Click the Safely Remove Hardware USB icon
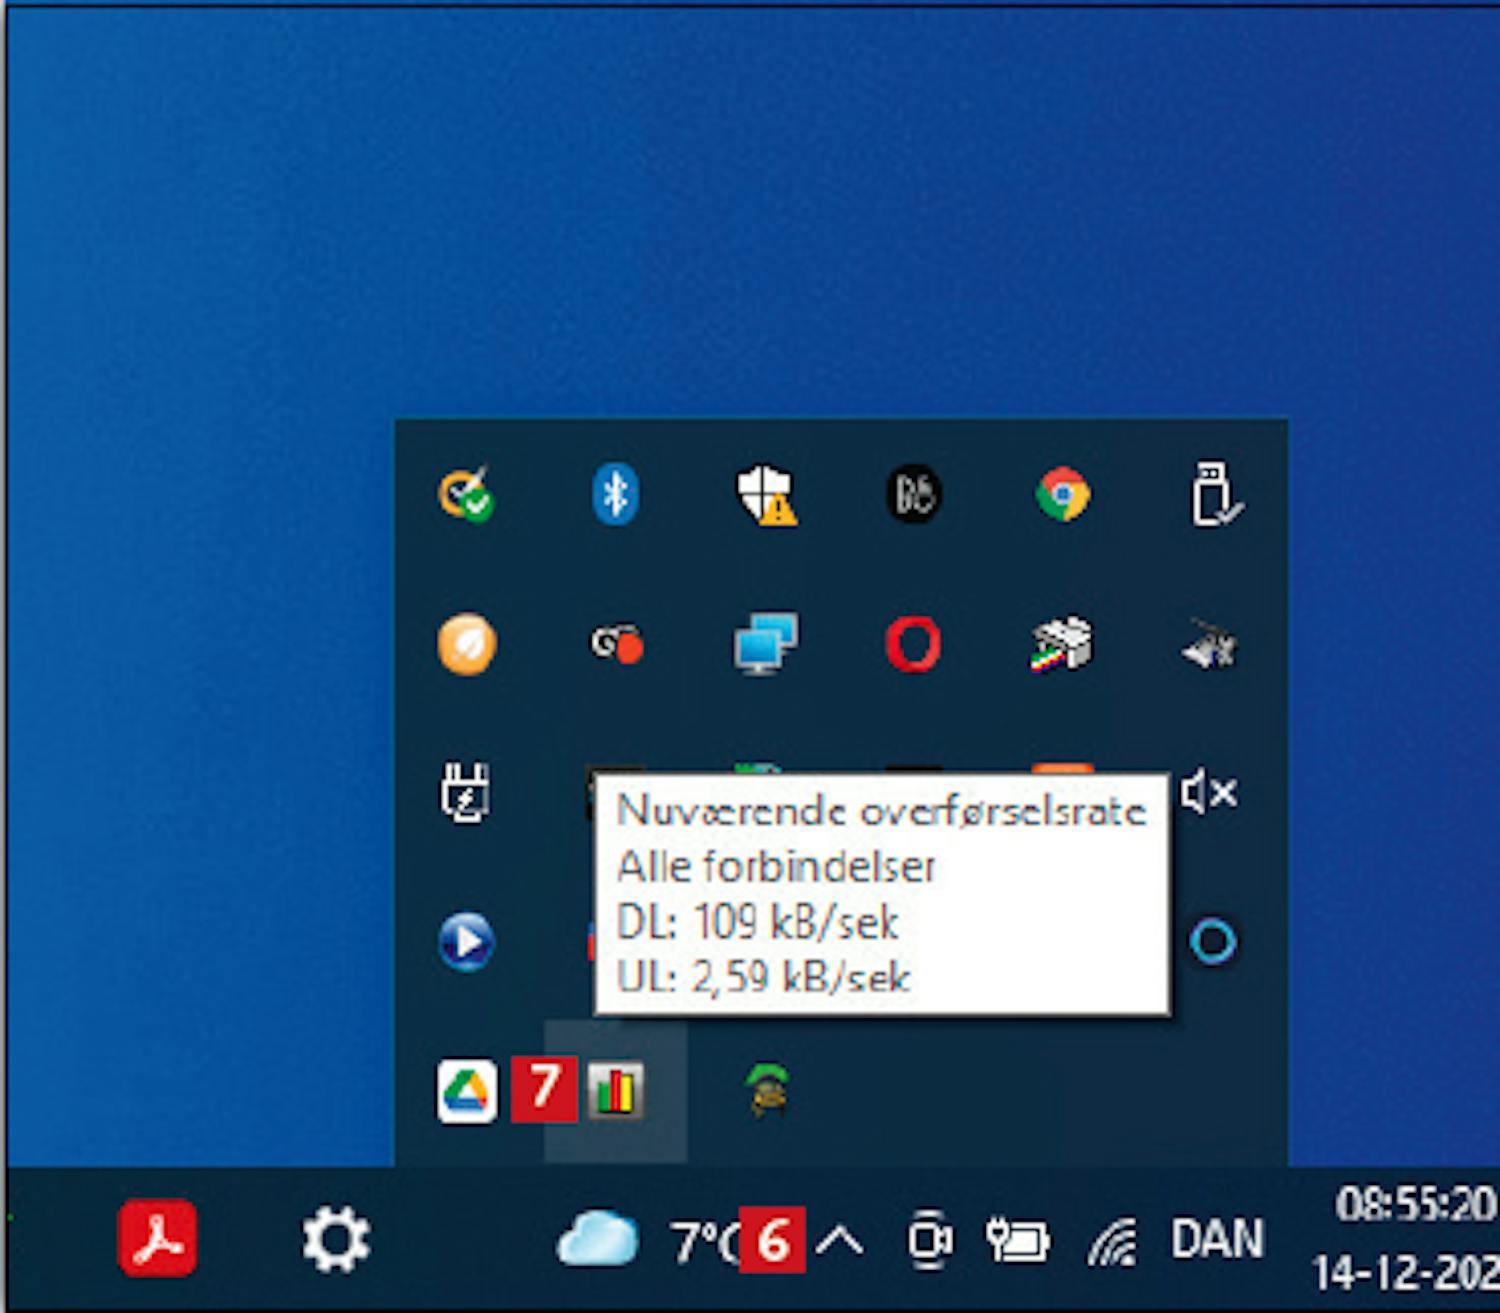 tap(1214, 494)
